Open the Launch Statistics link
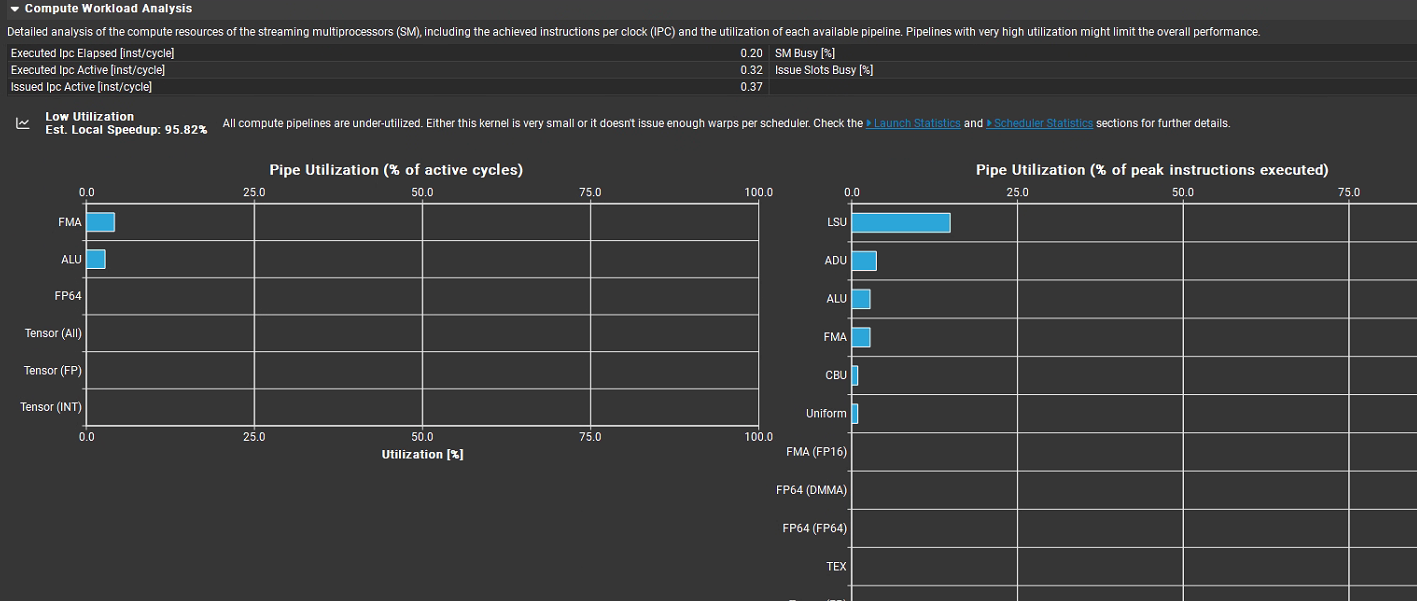The image size is (1417, 601). 916,123
